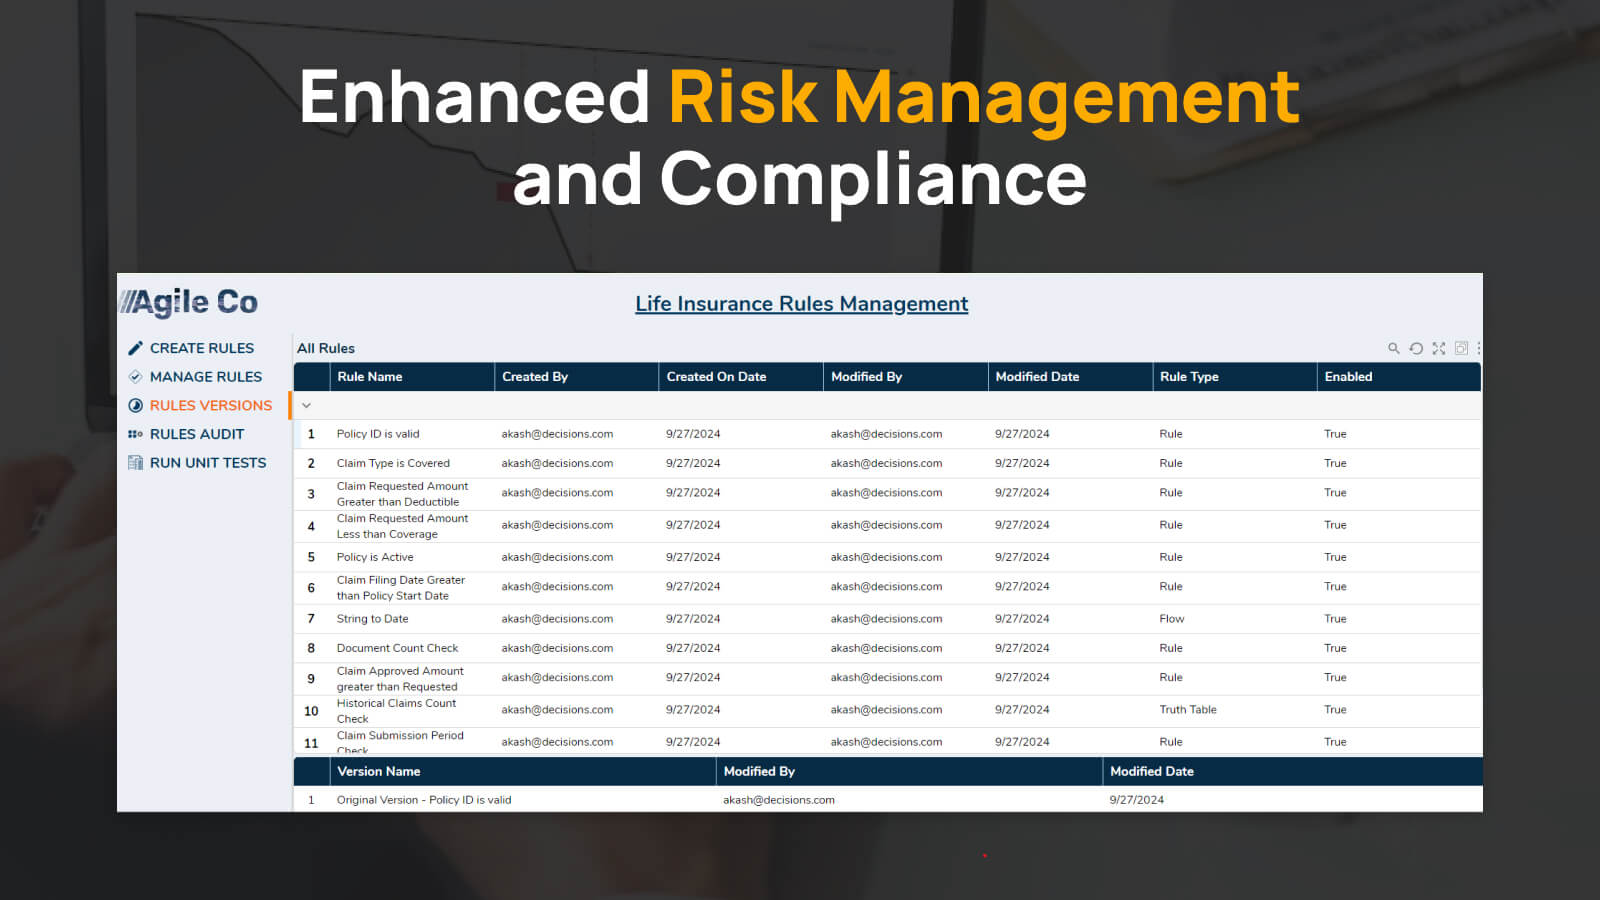Select Original Version - Policy ID is valid
Screen dimensions: 1600x900
click(x=423, y=800)
